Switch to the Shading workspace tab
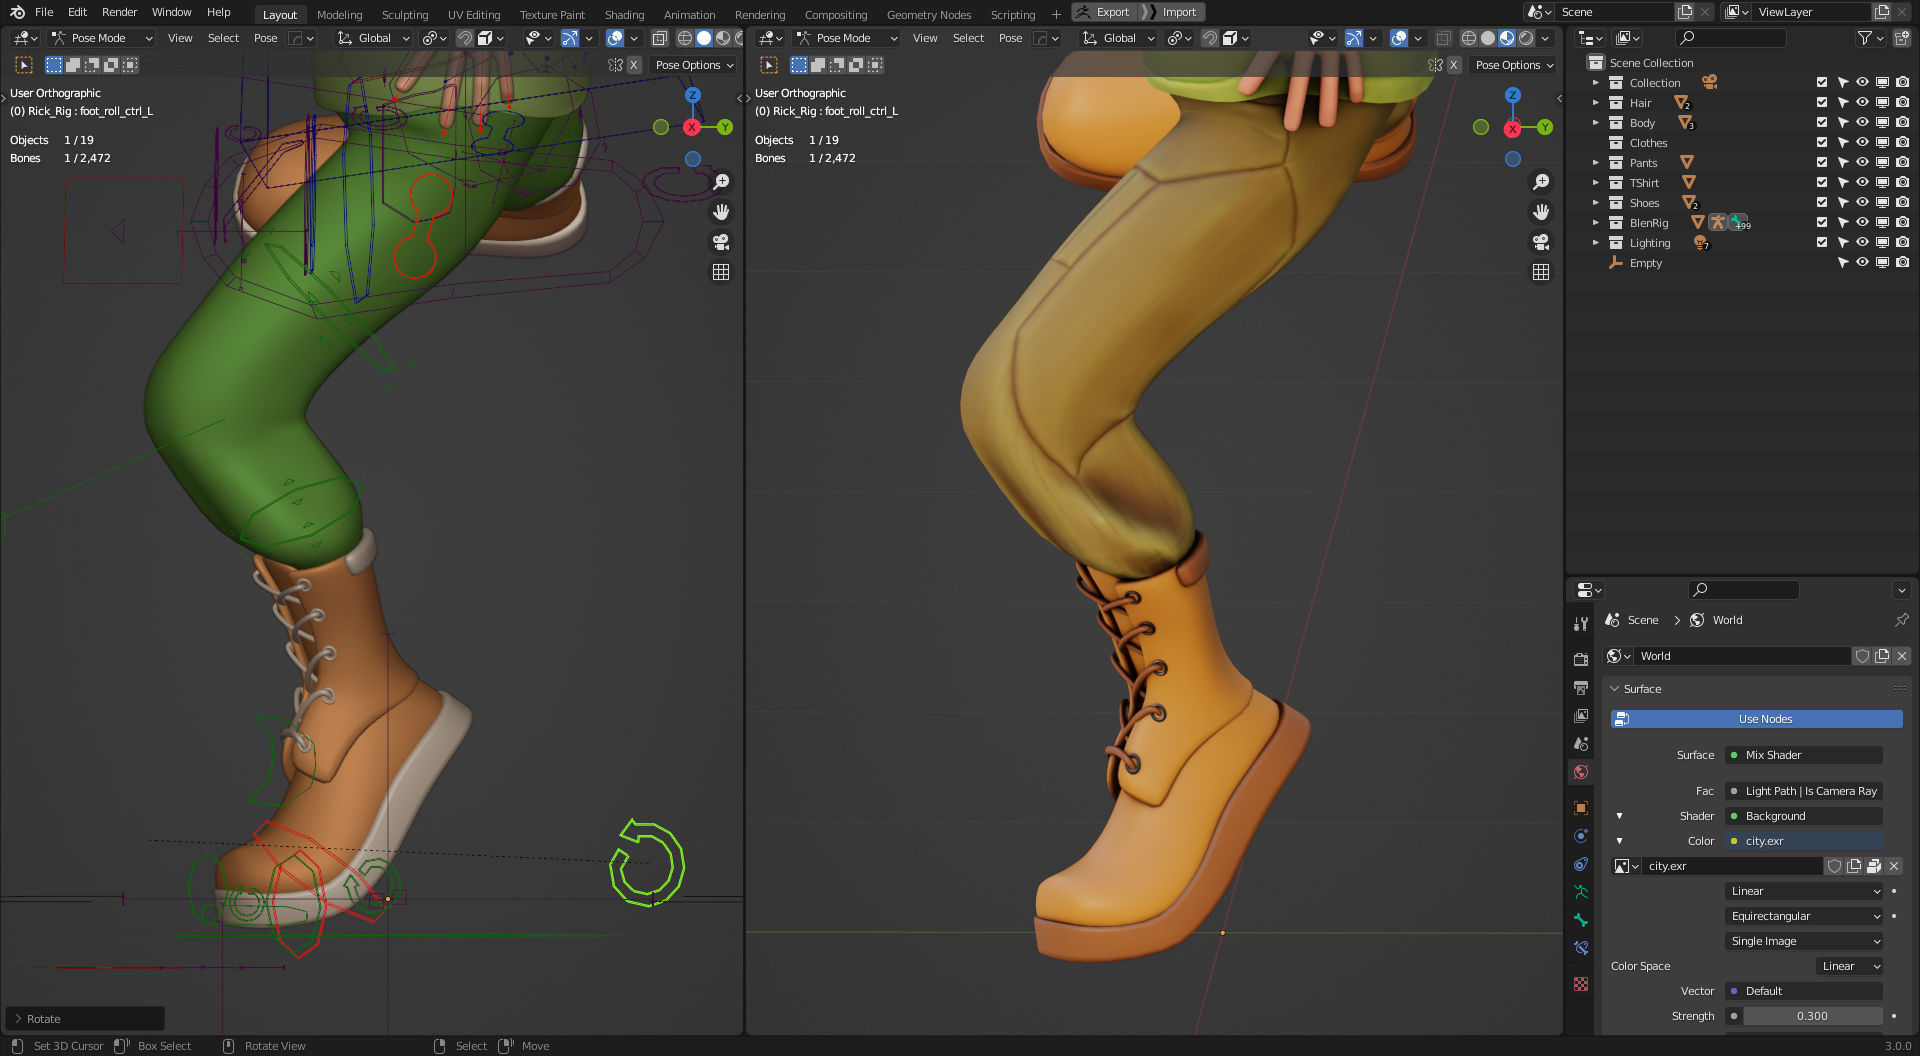The height and width of the screenshot is (1056, 1920). 624,15
